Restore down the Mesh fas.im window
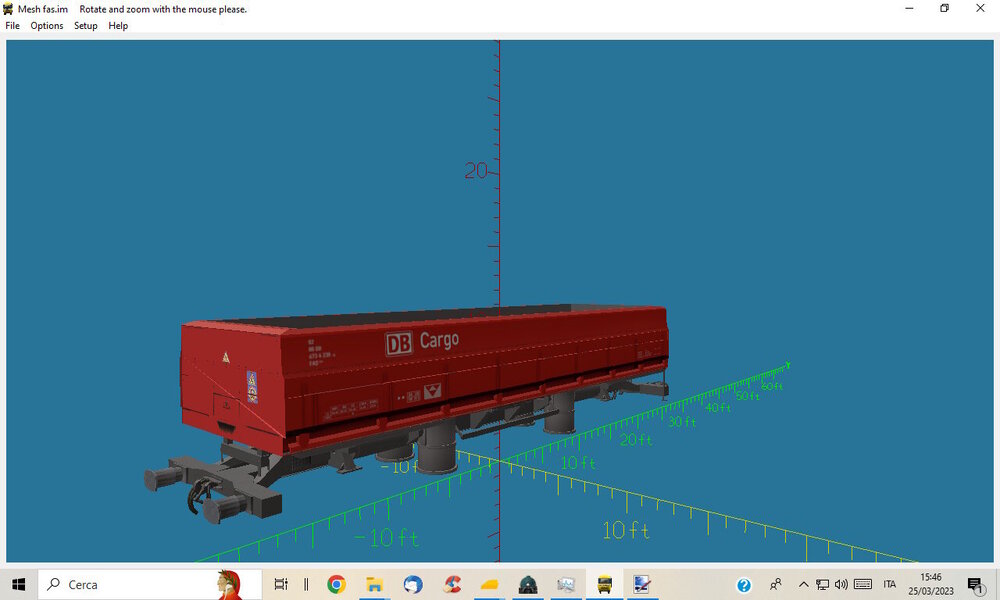This screenshot has height=600, width=1000. coord(945,8)
